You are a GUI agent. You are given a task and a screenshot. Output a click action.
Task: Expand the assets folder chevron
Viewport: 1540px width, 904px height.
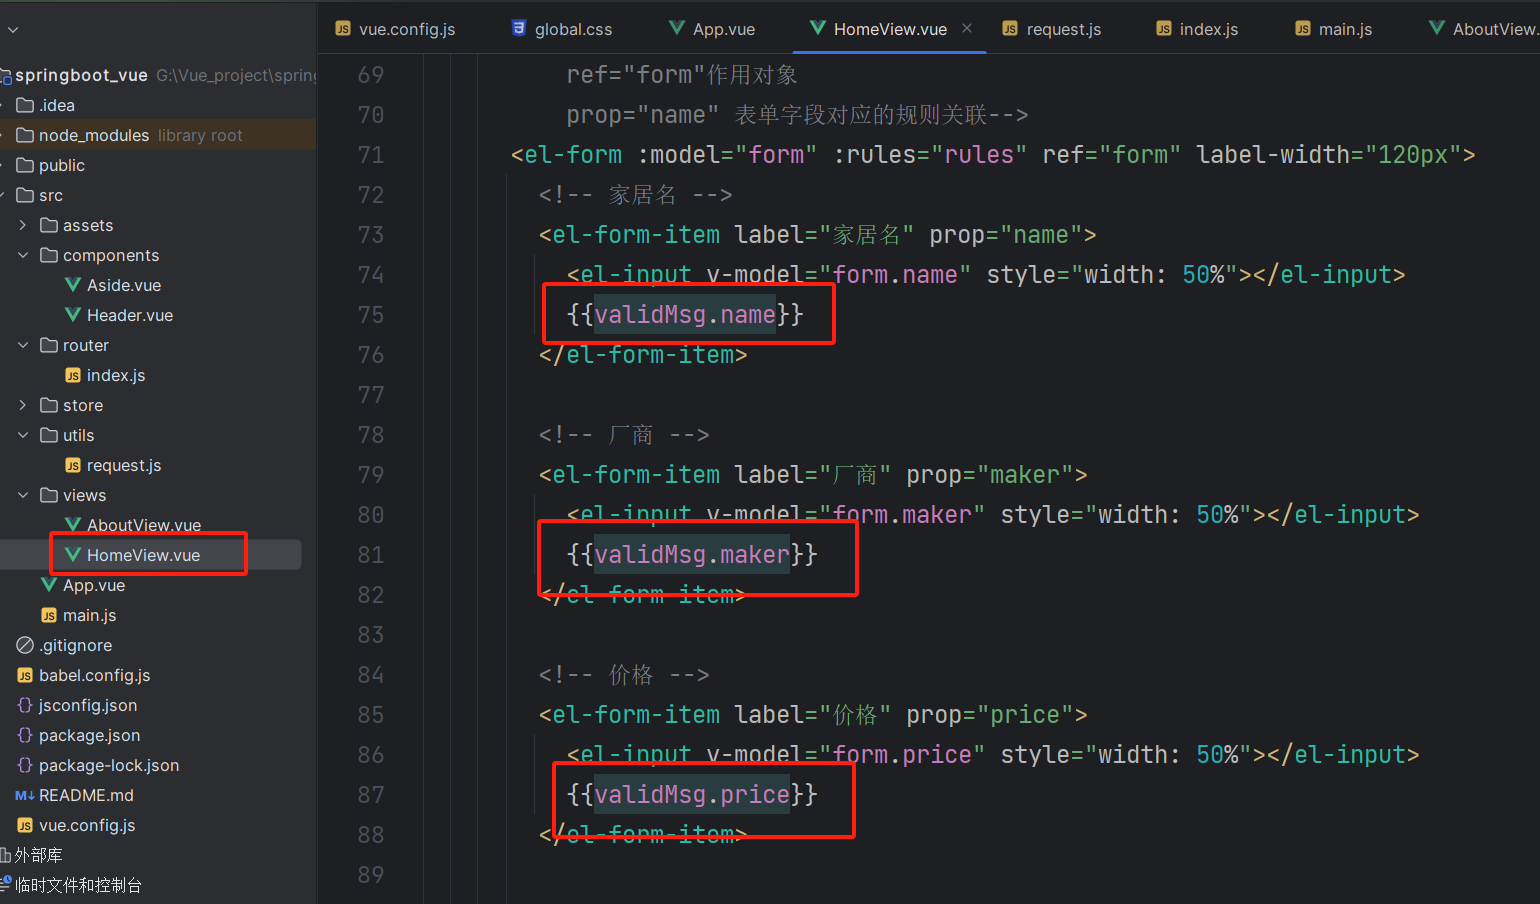click(23, 225)
